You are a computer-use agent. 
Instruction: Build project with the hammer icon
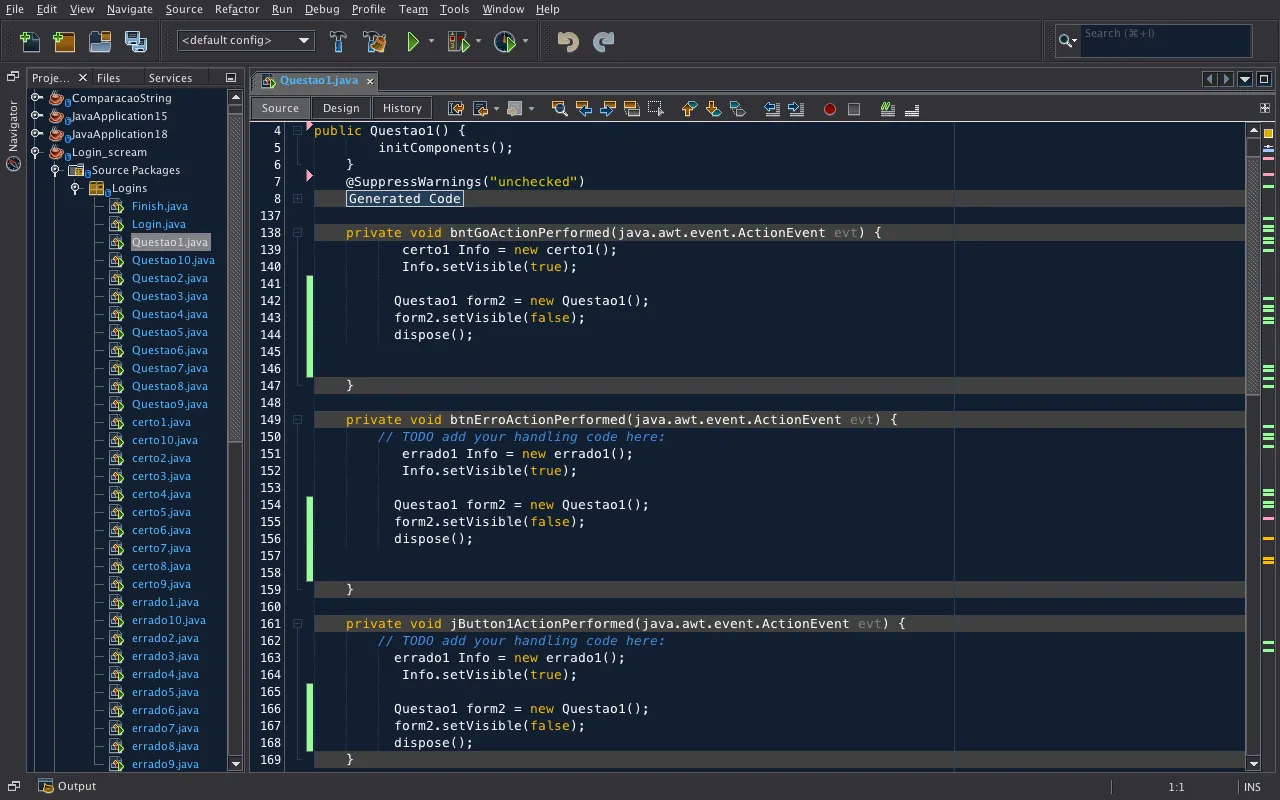coord(338,41)
